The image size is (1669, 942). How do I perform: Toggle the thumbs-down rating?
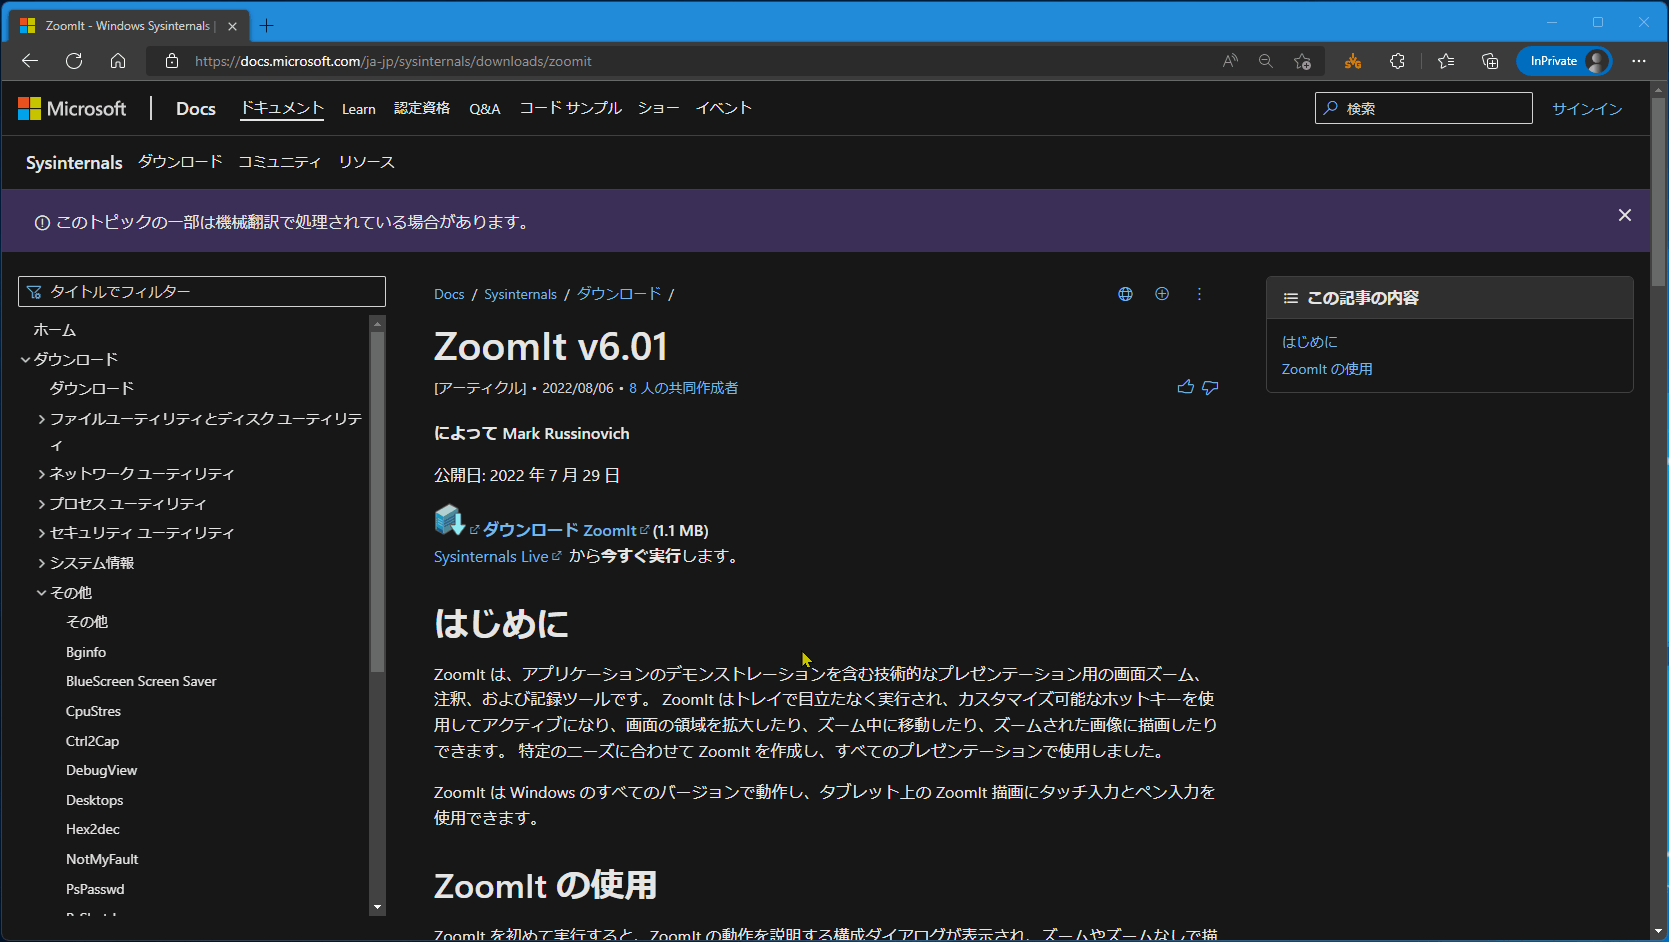[1211, 387]
